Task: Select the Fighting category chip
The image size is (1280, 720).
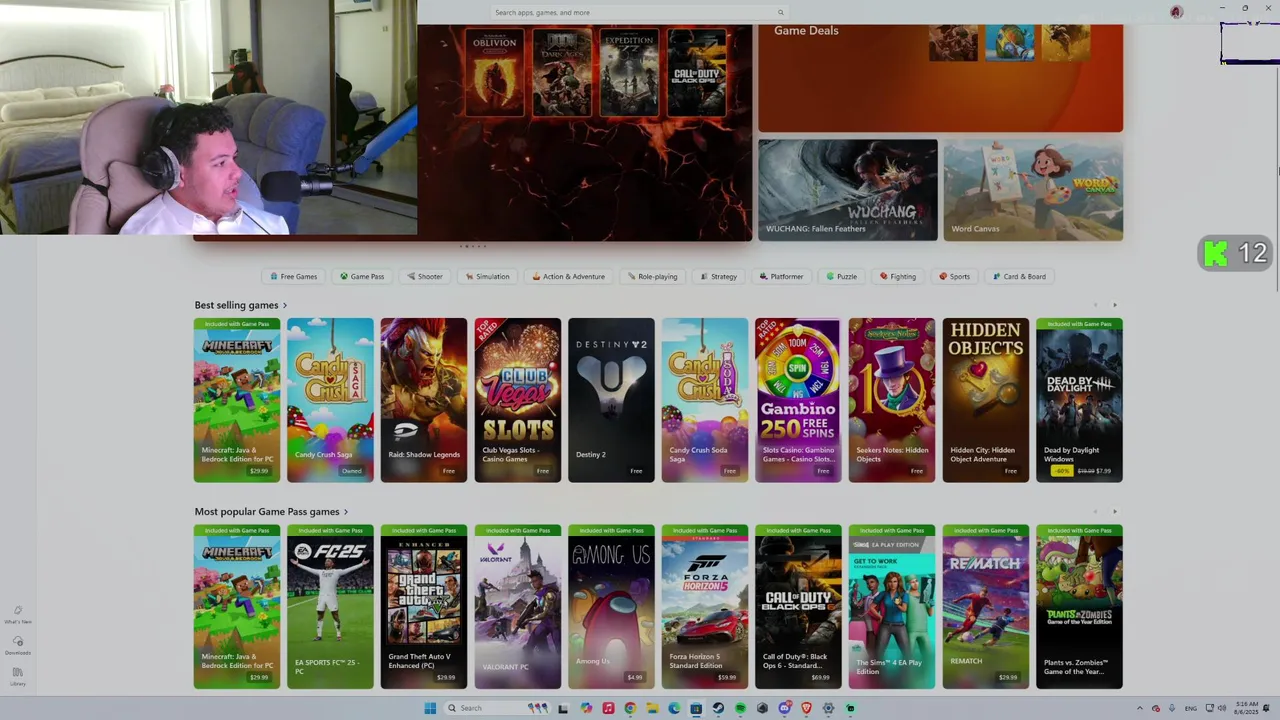Action: tap(897, 276)
